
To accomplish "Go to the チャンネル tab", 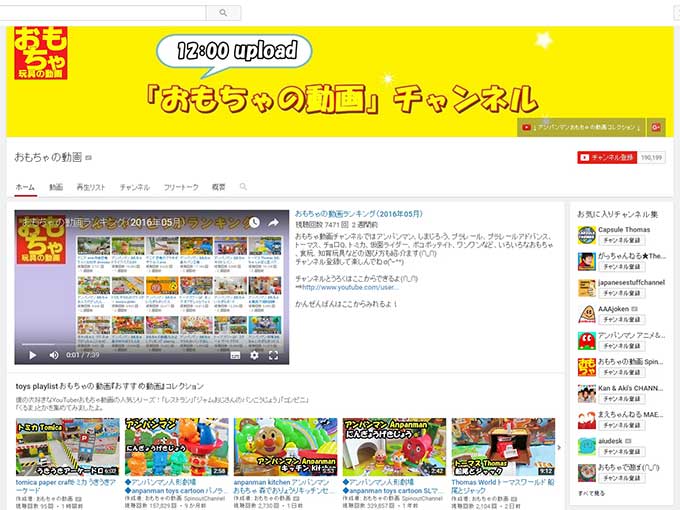I will tap(134, 187).
